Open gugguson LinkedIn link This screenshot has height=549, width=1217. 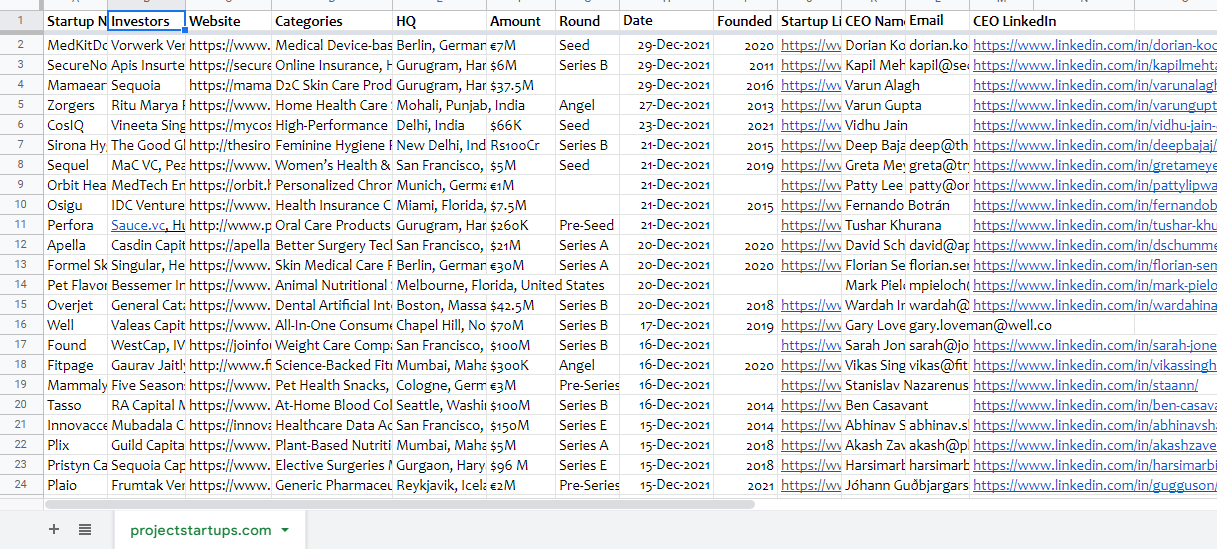pos(1095,485)
